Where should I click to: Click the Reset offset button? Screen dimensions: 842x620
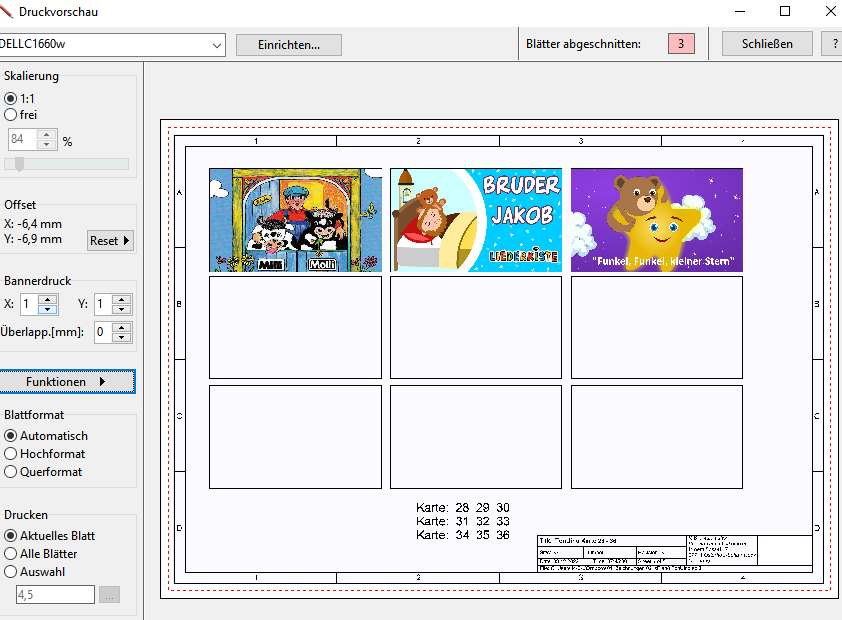[110, 240]
